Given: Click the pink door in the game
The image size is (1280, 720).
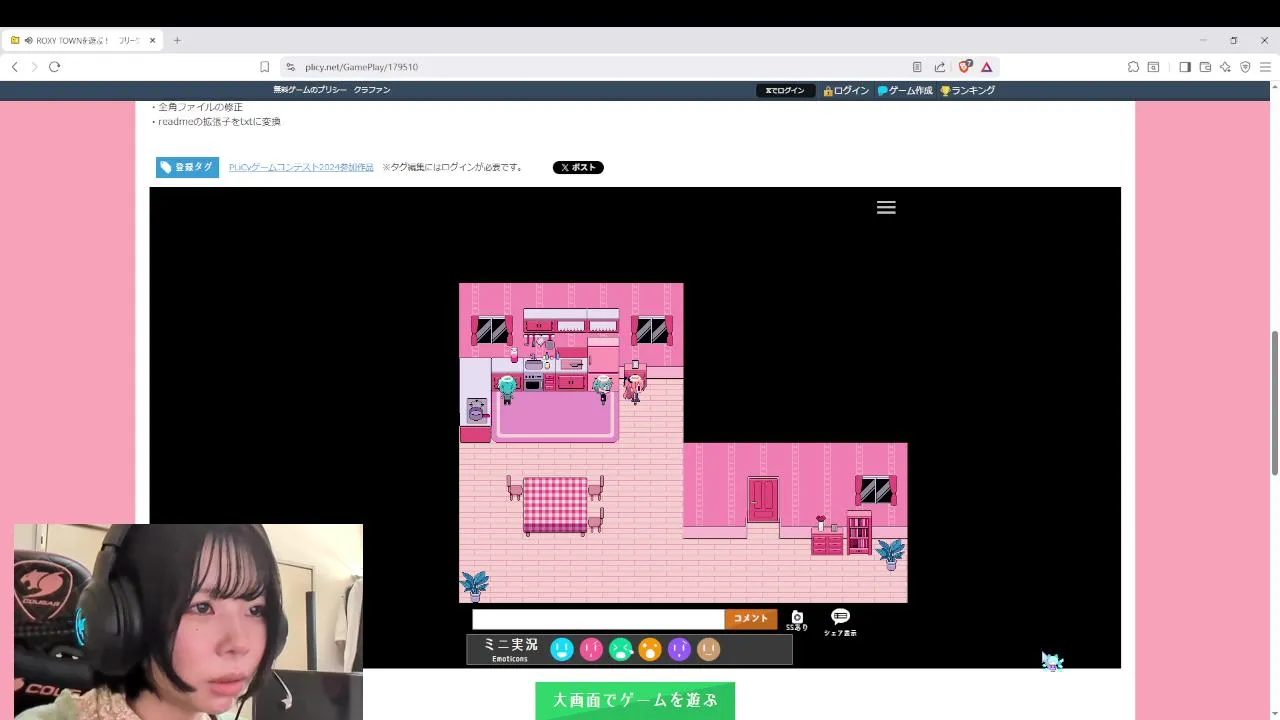Looking at the screenshot, I should [763, 499].
